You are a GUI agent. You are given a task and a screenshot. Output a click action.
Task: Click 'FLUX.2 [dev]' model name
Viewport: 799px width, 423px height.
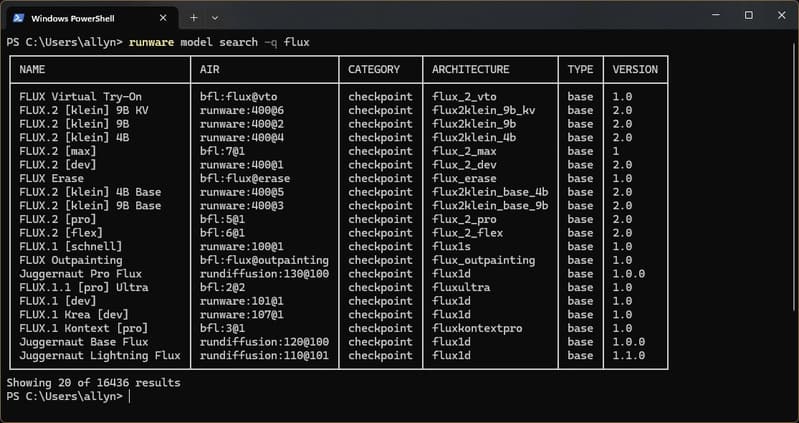point(58,165)
